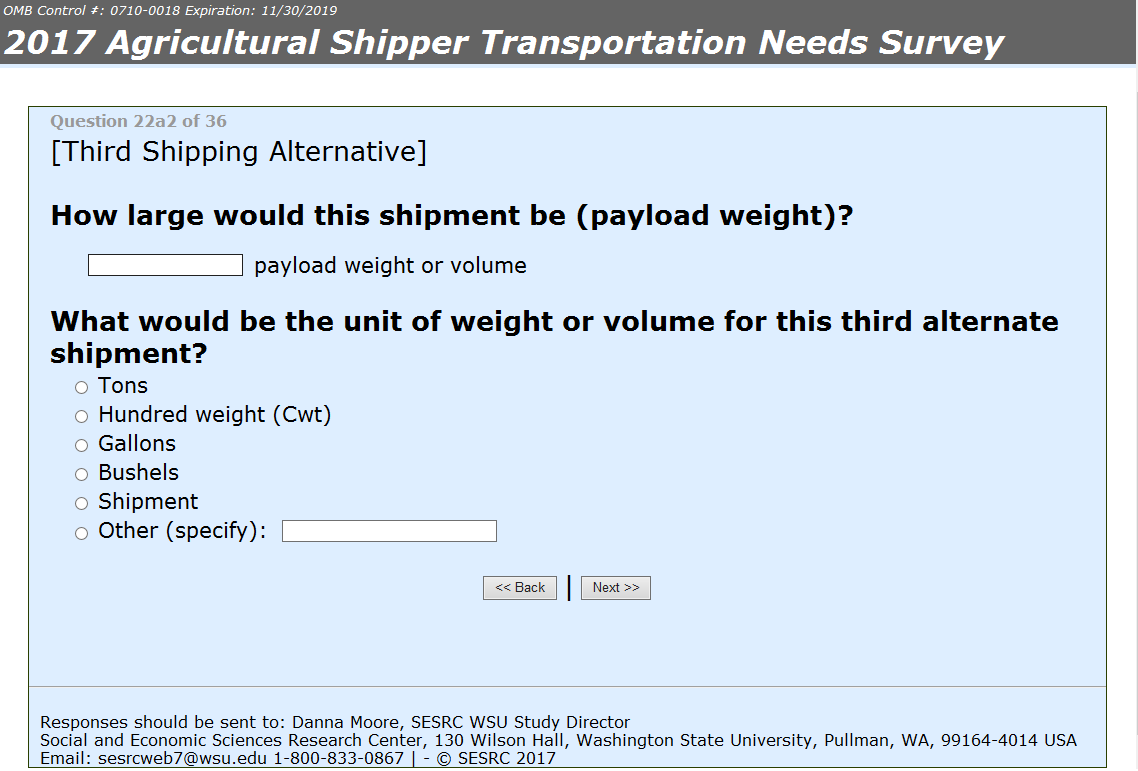This screenshot has height=771, width=1138.
Task: Click the Third Shipping Alternative heading
Action: 239,152
